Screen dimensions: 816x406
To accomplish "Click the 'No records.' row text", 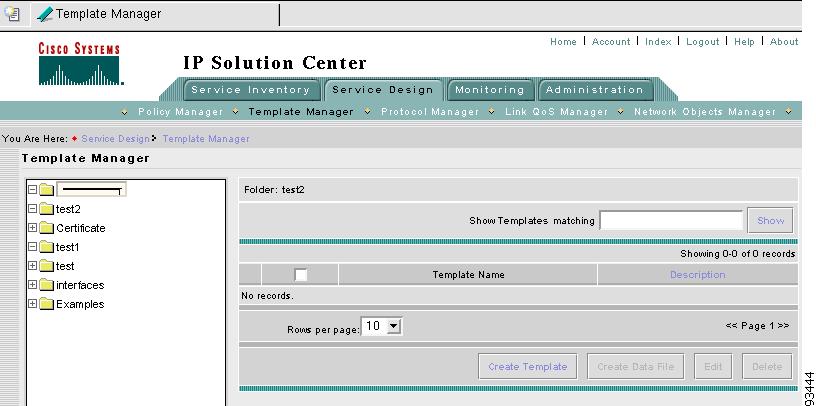I will coord(267,296).
